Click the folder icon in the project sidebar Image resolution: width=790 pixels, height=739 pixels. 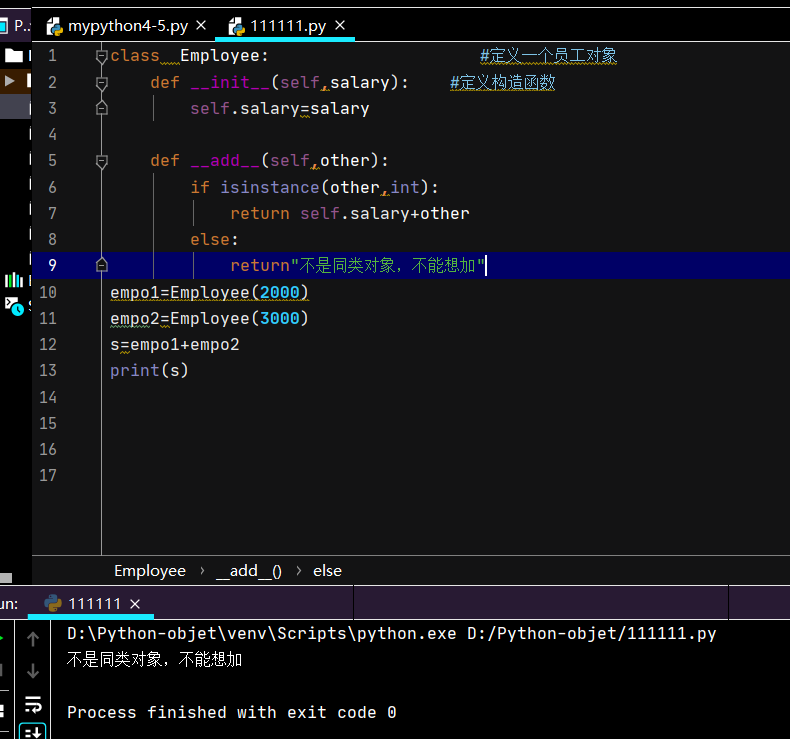pyautogui.click(x=14, y=55)
